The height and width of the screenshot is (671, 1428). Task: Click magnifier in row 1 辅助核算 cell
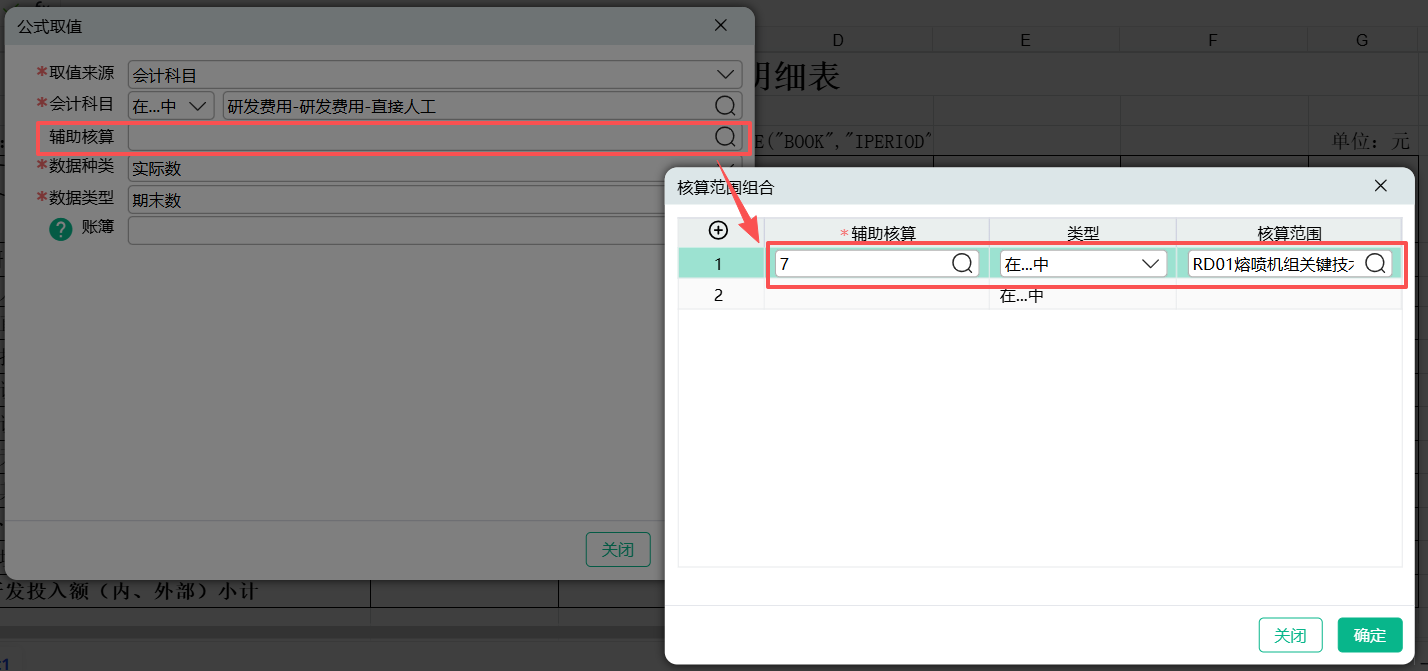point(962,263)
